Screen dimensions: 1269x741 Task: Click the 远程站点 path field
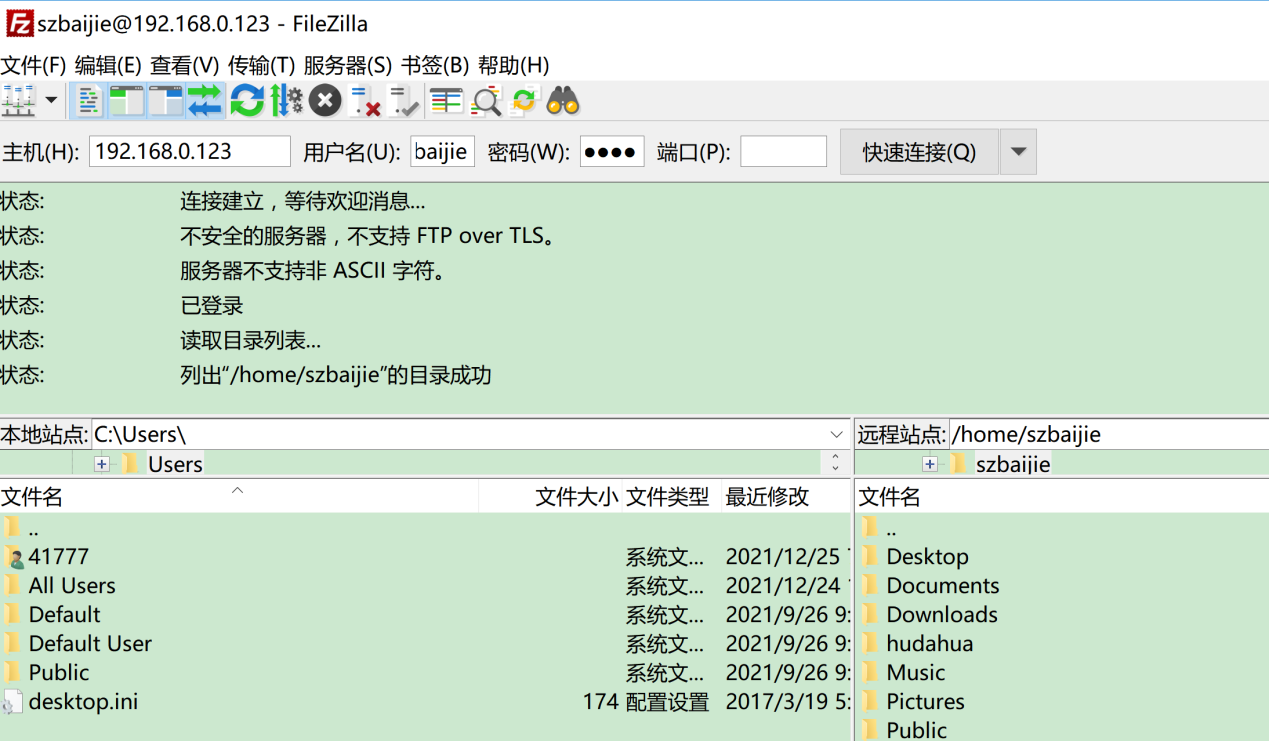tap(1109, 434)
